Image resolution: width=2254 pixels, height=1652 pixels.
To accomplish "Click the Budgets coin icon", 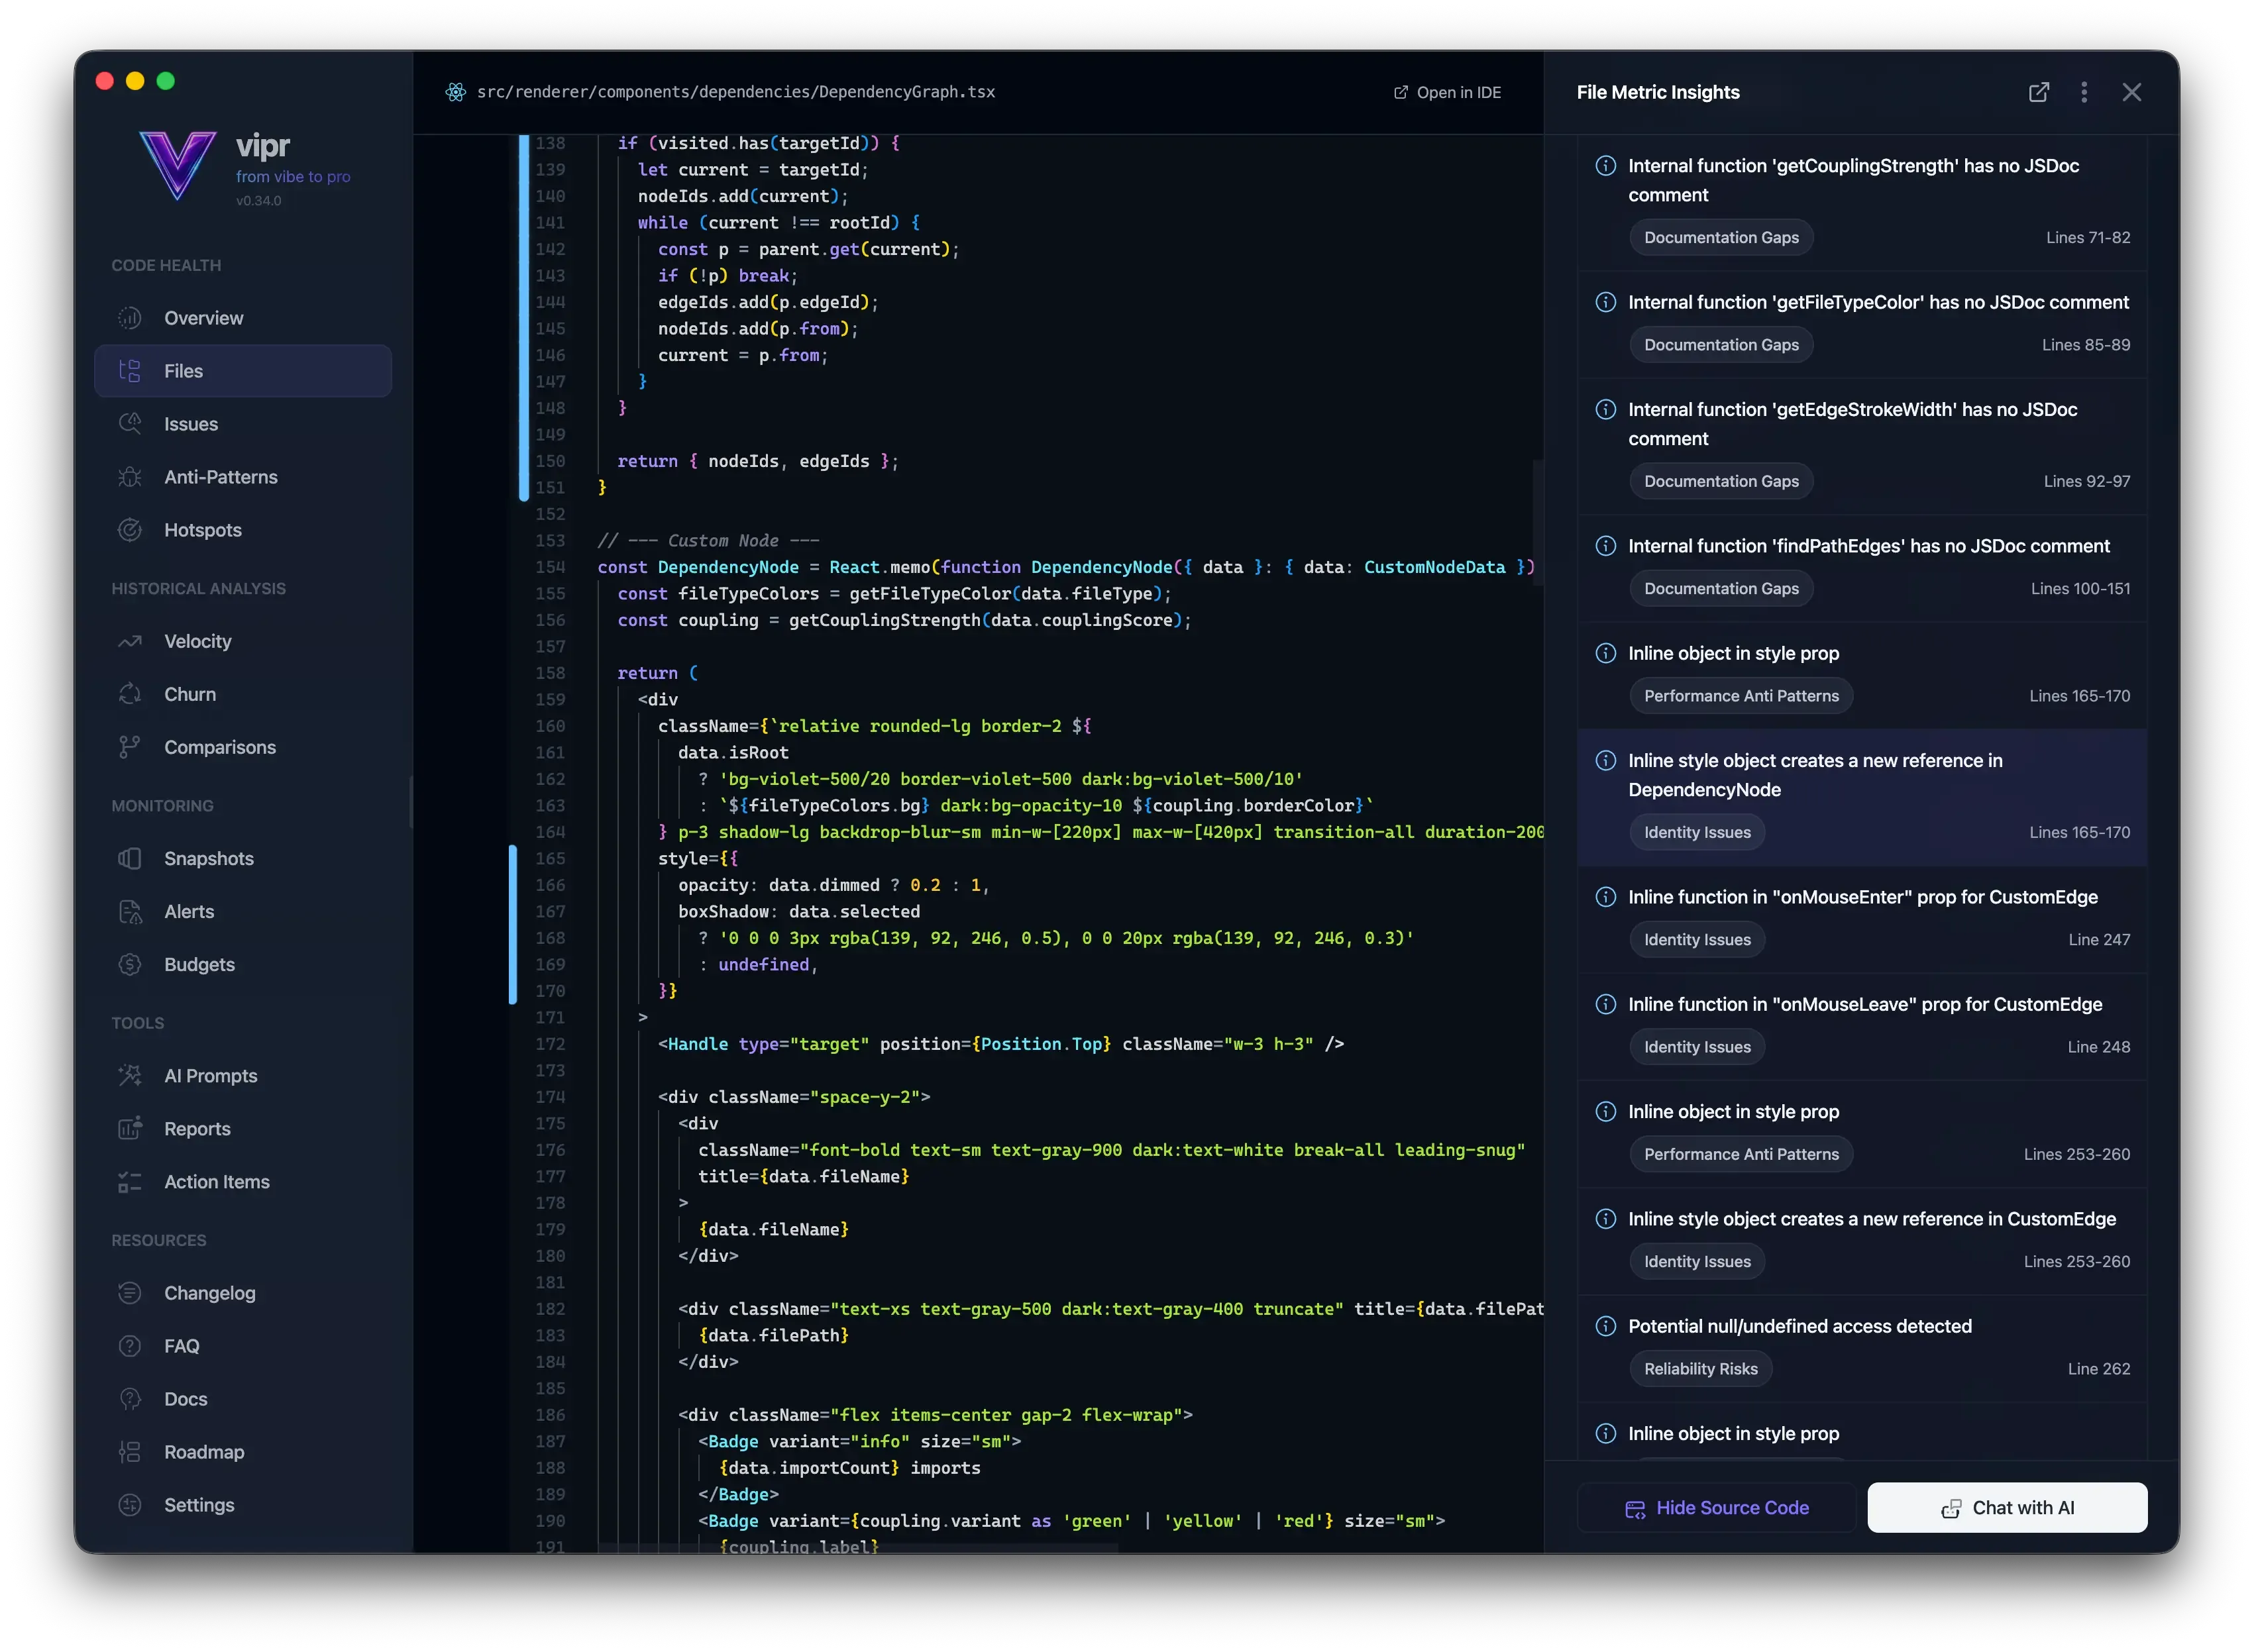I will pyautogui.click(x=130, y=964).
